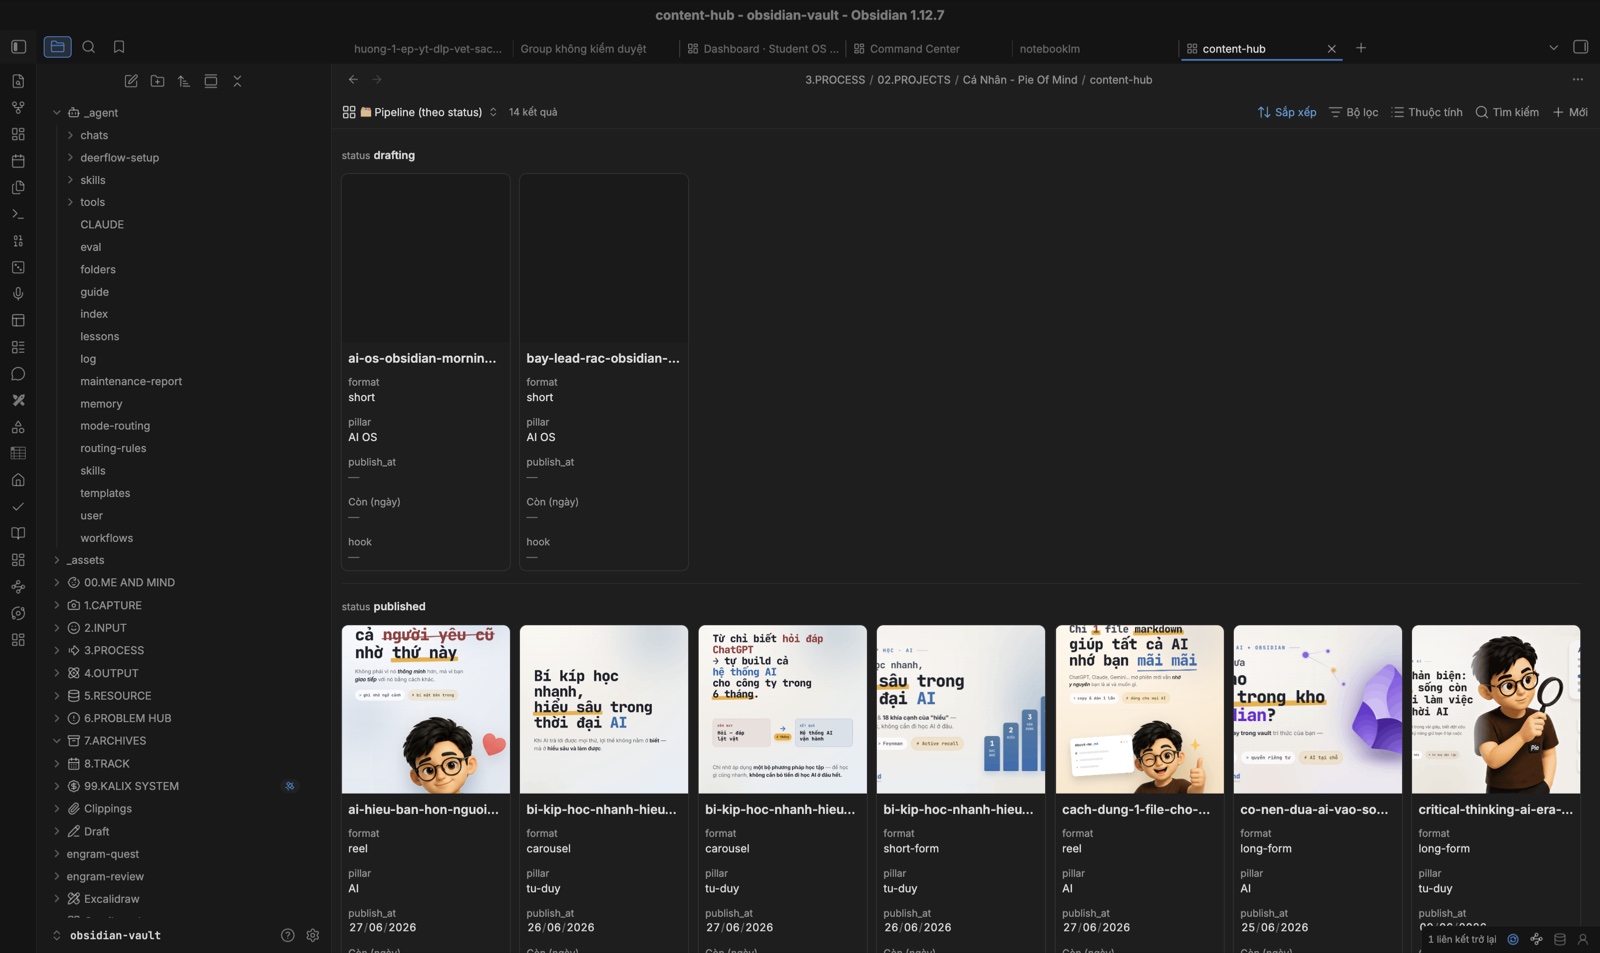Open the tab list dropdown chevron

(x=1553, y=48)
